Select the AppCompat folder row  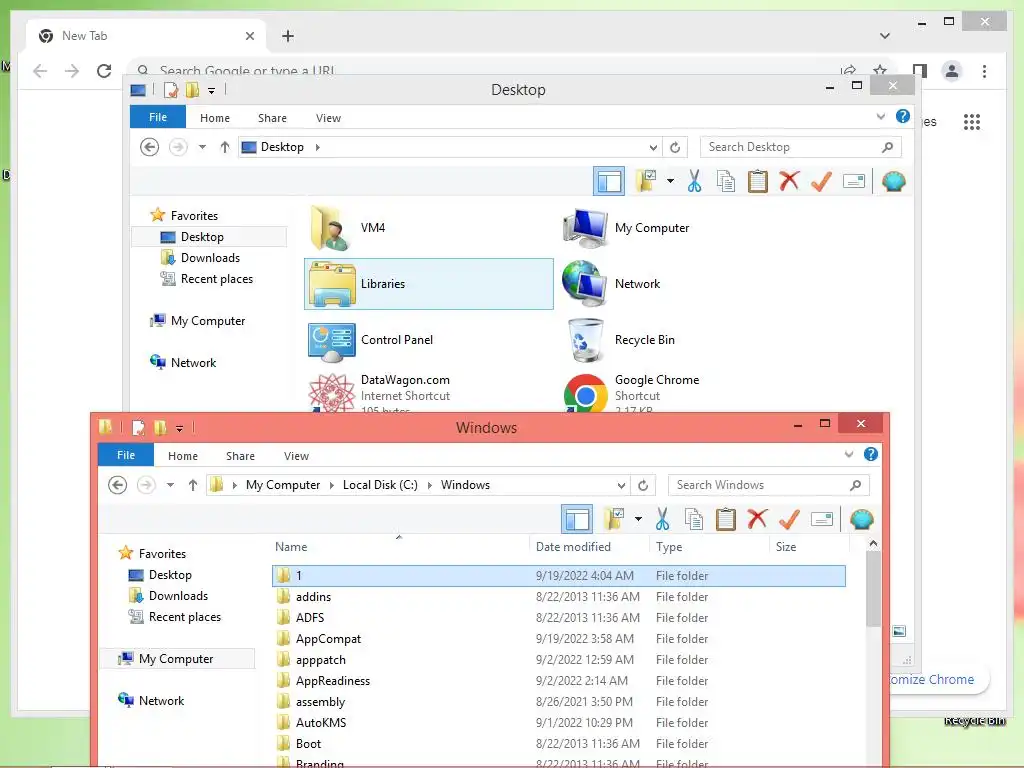click(x=558, y=639)
